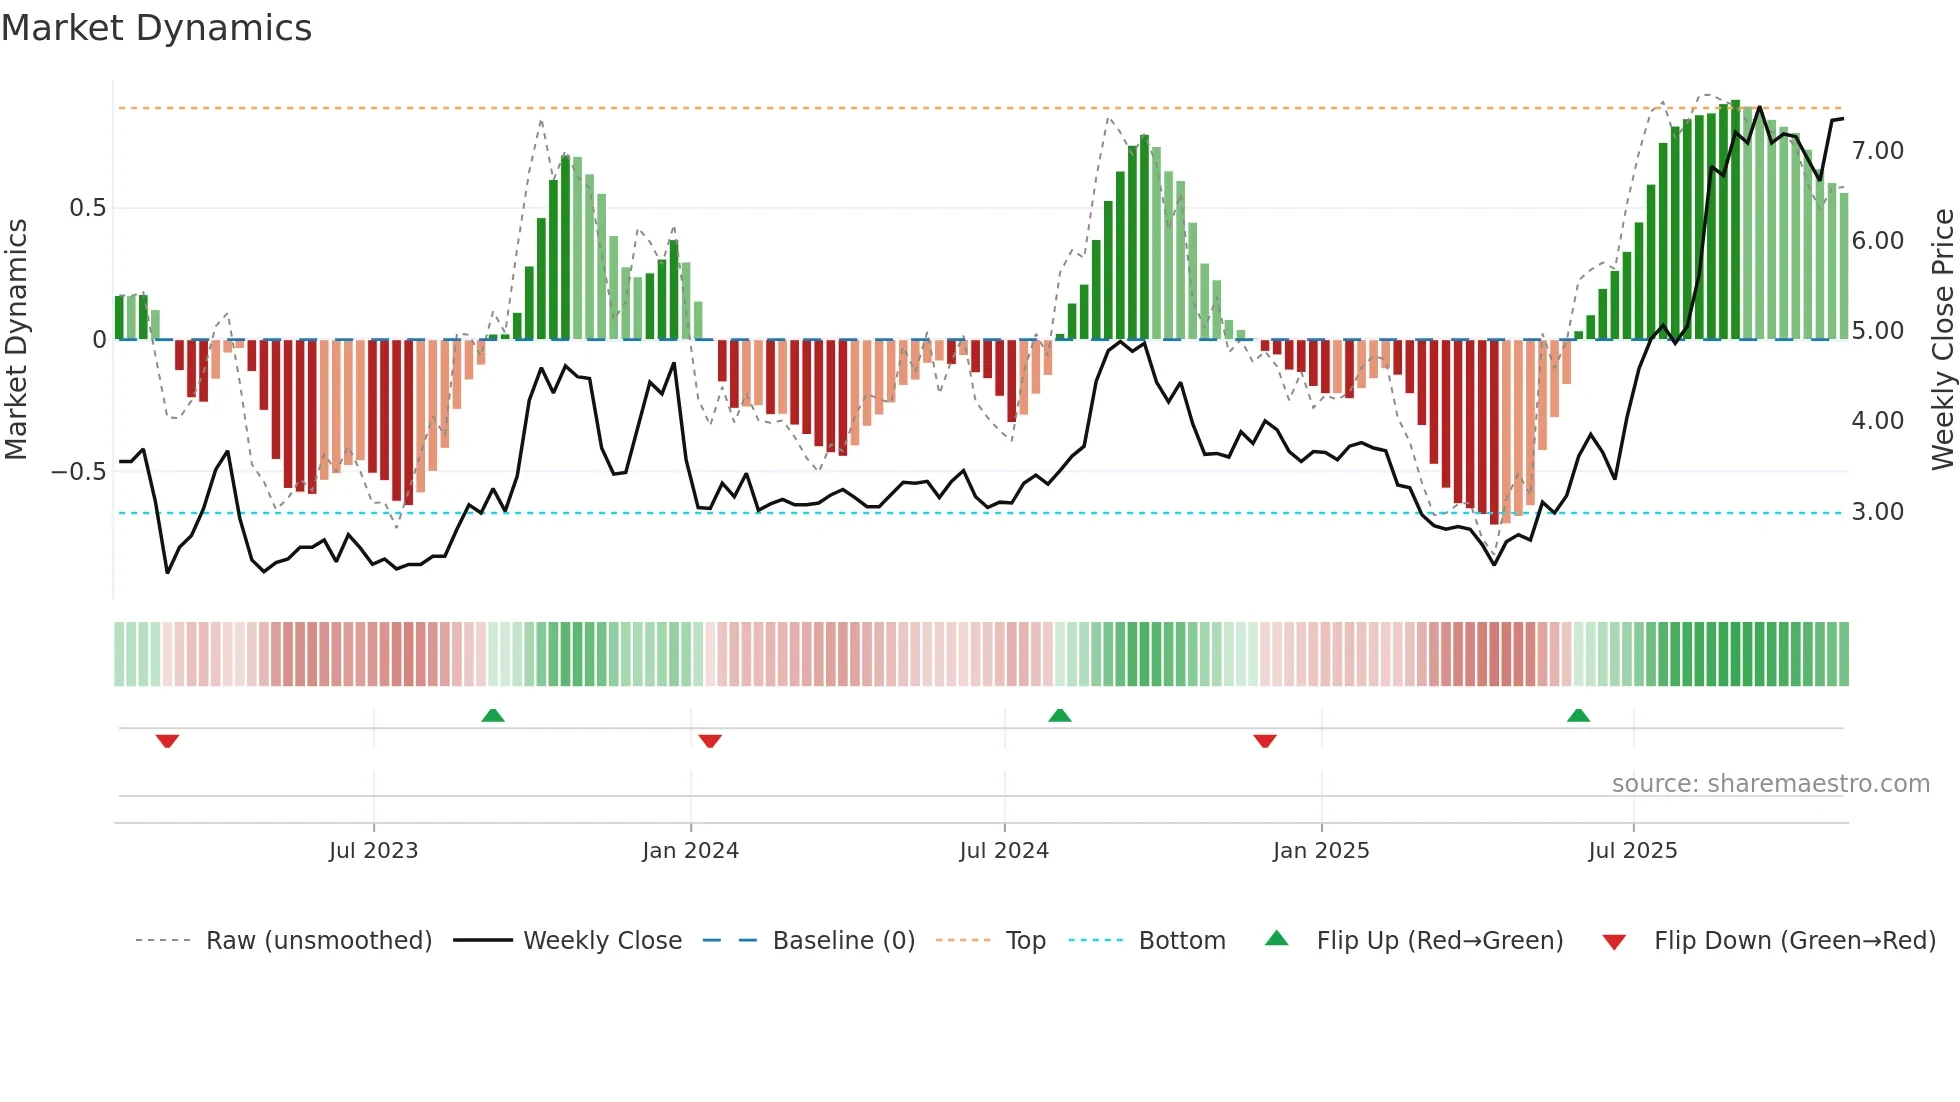Click the source: sharemaestro.com text
This screenshot has height=1102, width=1960.
[1770, 784]
